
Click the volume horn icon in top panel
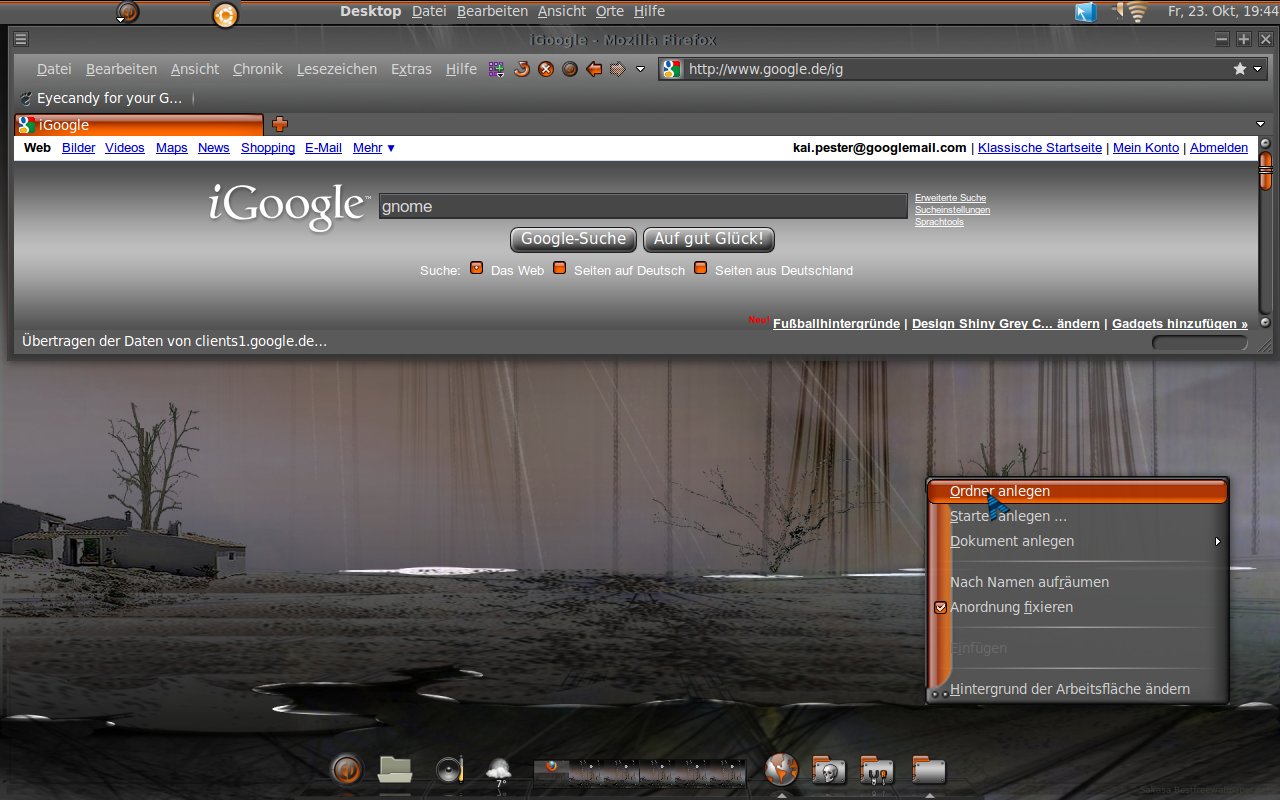1118,12
